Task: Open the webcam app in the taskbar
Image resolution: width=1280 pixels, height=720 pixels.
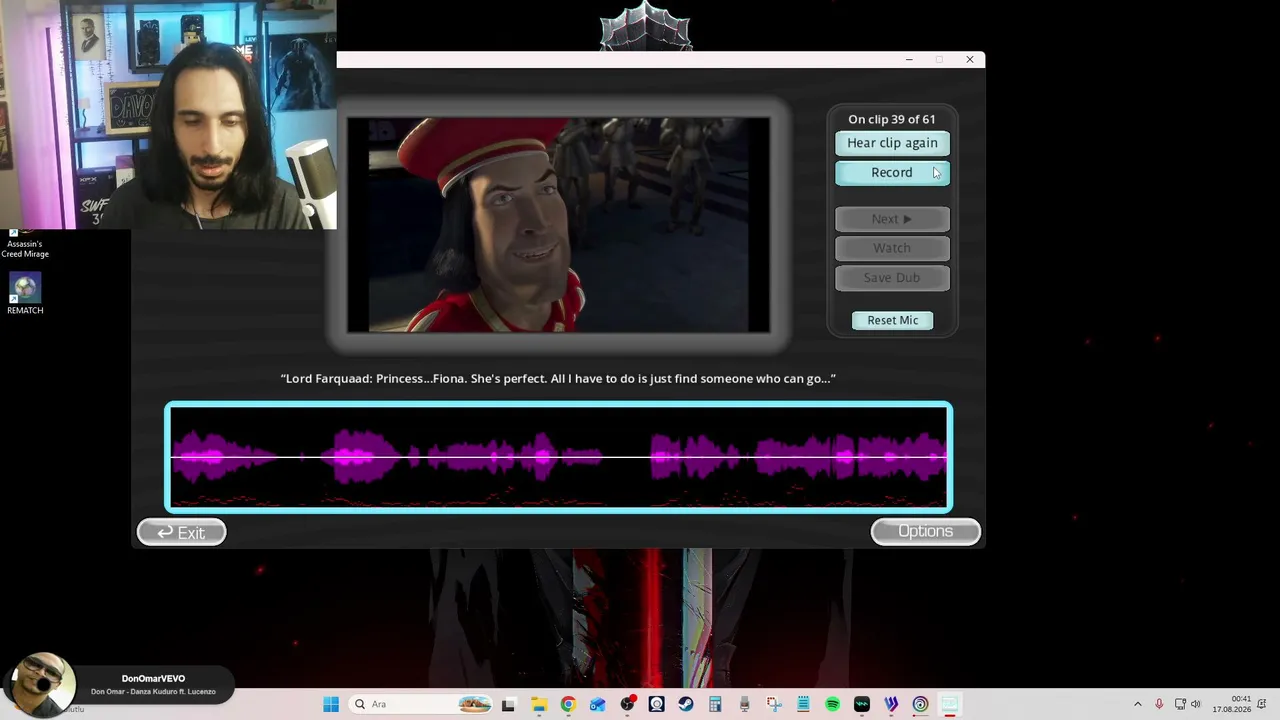Action: (x=656, y=704)
